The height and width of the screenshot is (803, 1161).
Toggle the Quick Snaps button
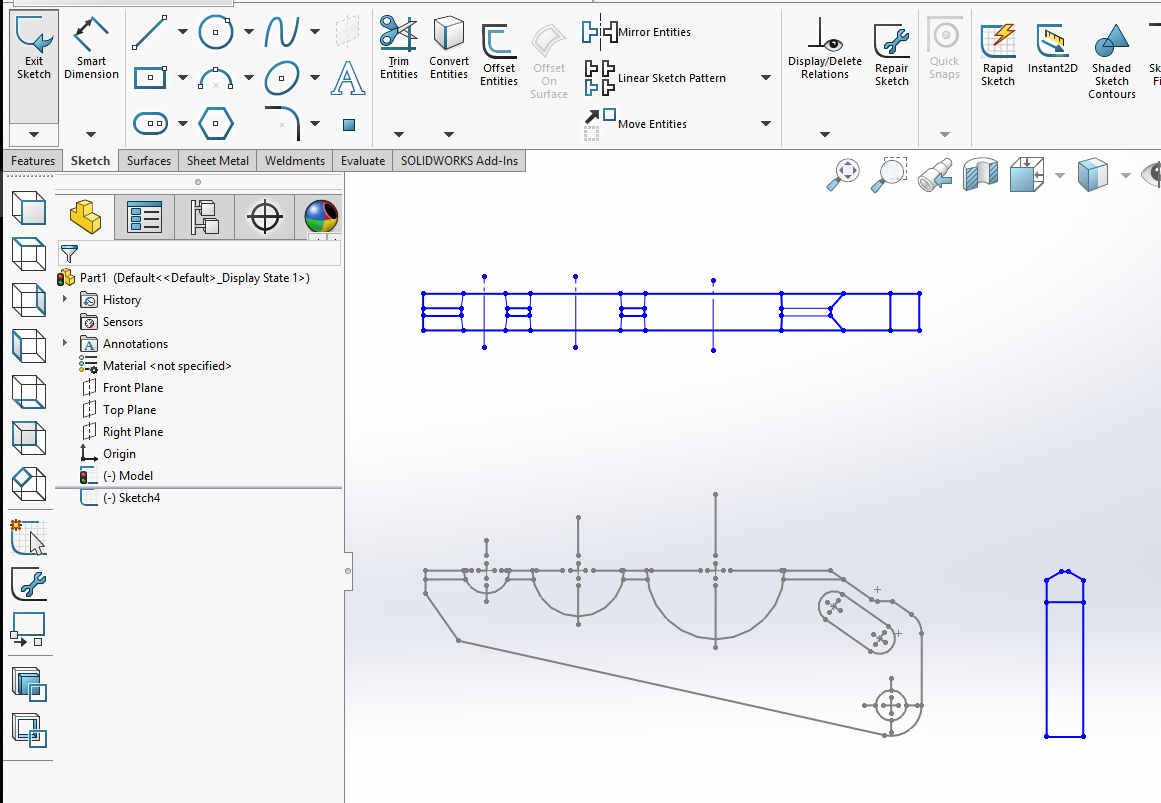(x=944, y=49)
